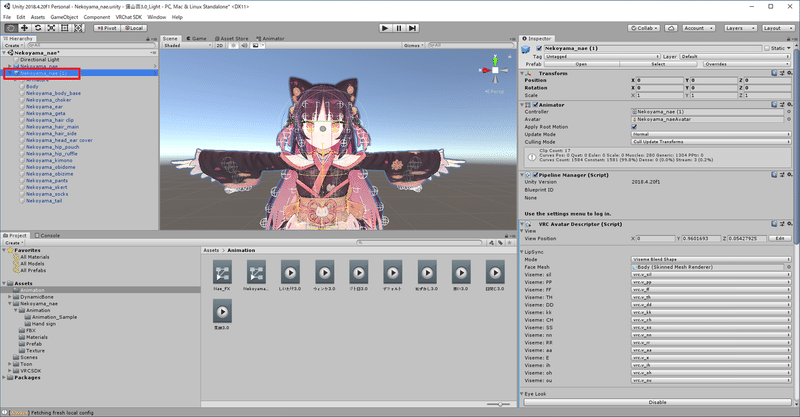Select the ウィンク3.0 animation clip

click(x=324, y=275)
